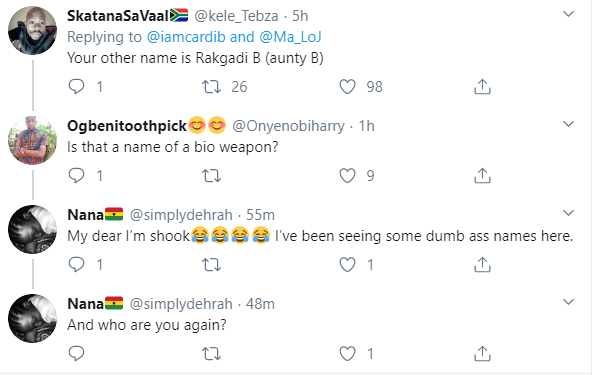The width and height of the screenshot is (604, 375).
Task: Open the @simplydehrah handle on the 48m tweet
Action: click(181, 304)
